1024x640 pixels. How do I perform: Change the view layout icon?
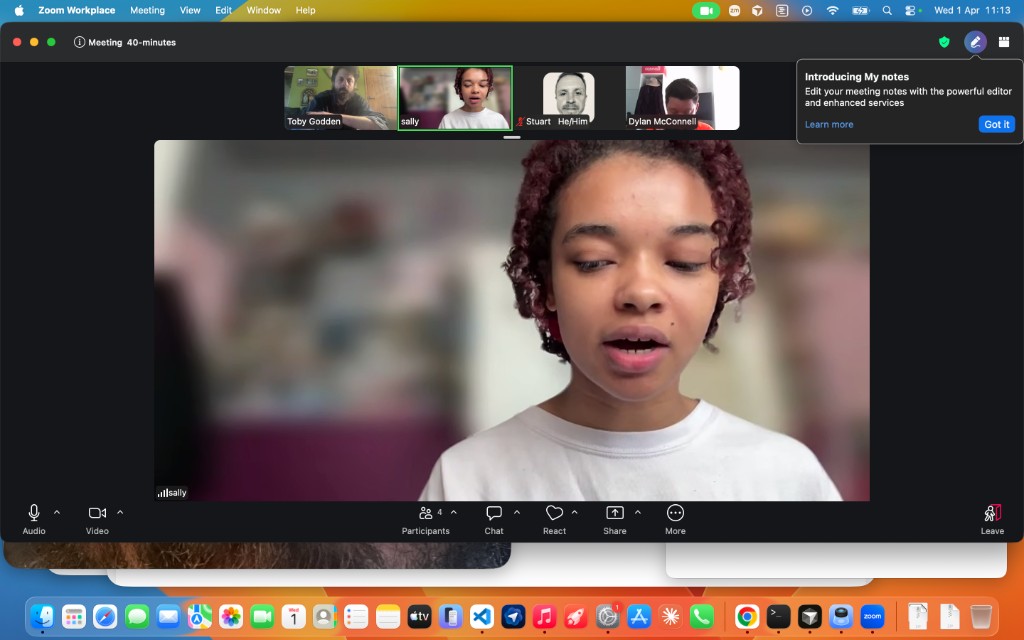[1004, 42]
